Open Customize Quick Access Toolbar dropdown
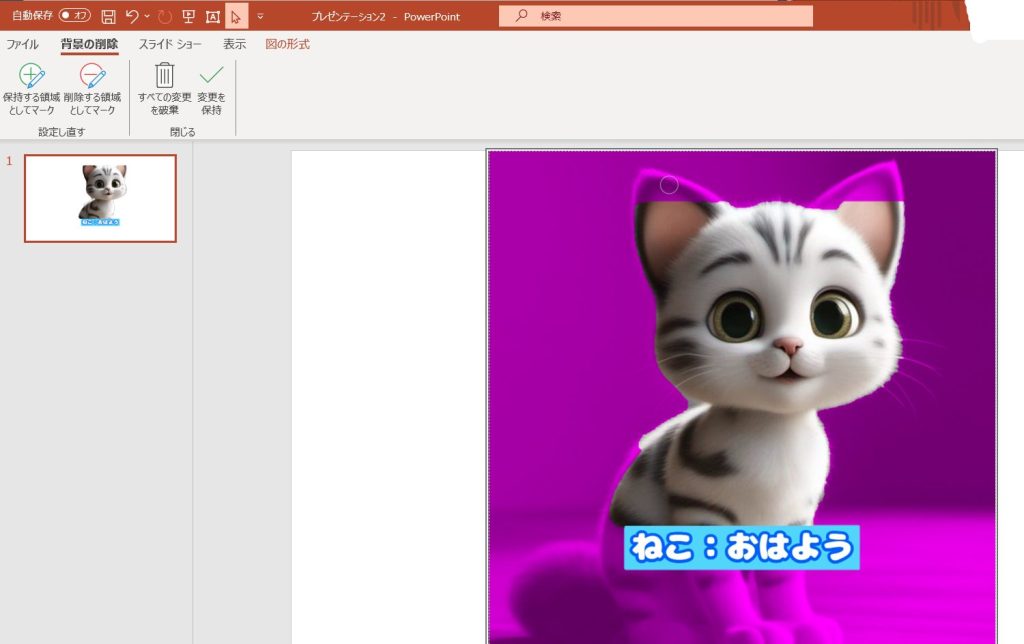The width and height of the screenshot is (1024, 644). point(261,16)
